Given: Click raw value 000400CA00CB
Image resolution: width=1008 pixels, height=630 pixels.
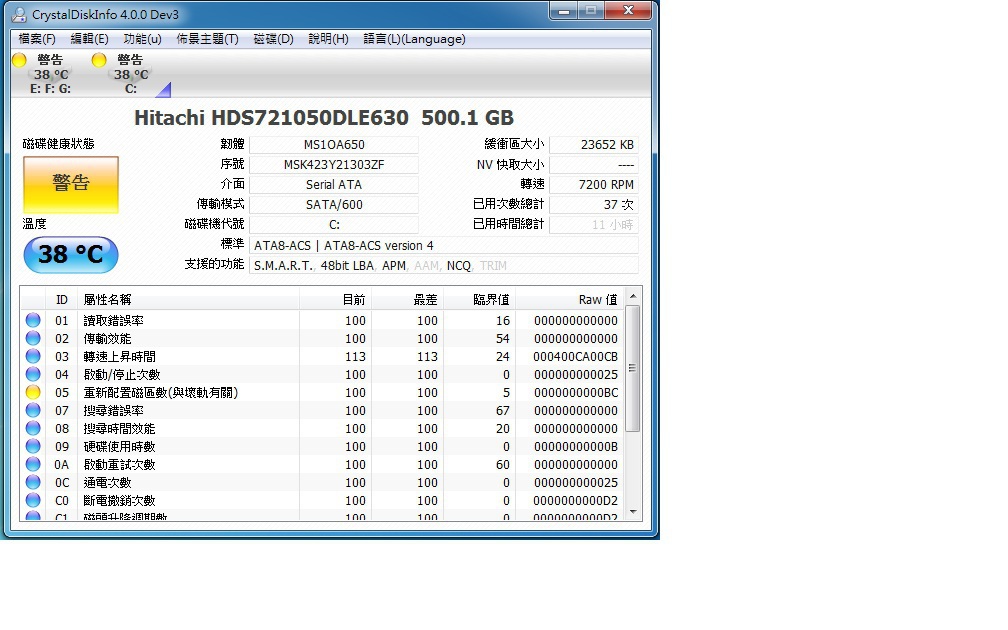Looking at the screenshot, I should click(x=575, y=356).
